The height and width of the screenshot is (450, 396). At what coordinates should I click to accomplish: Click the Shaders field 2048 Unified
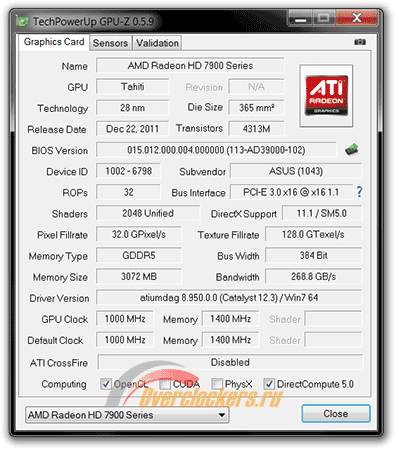(148, 213)
